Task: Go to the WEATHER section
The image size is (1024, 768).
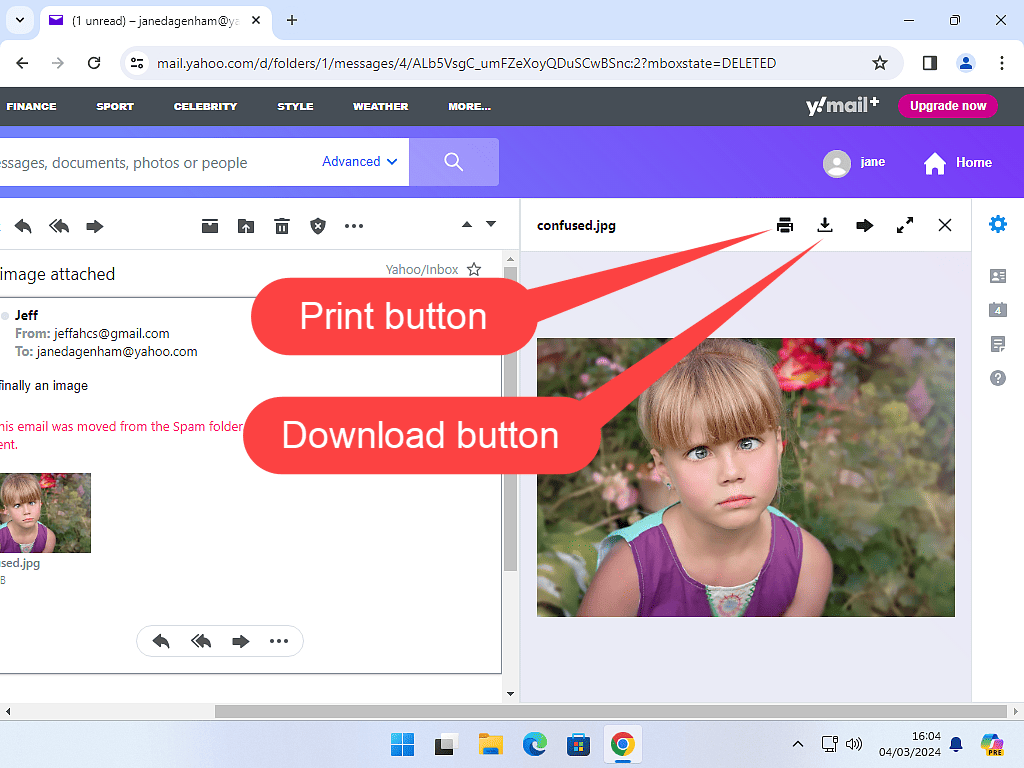Action: point(380,106)
